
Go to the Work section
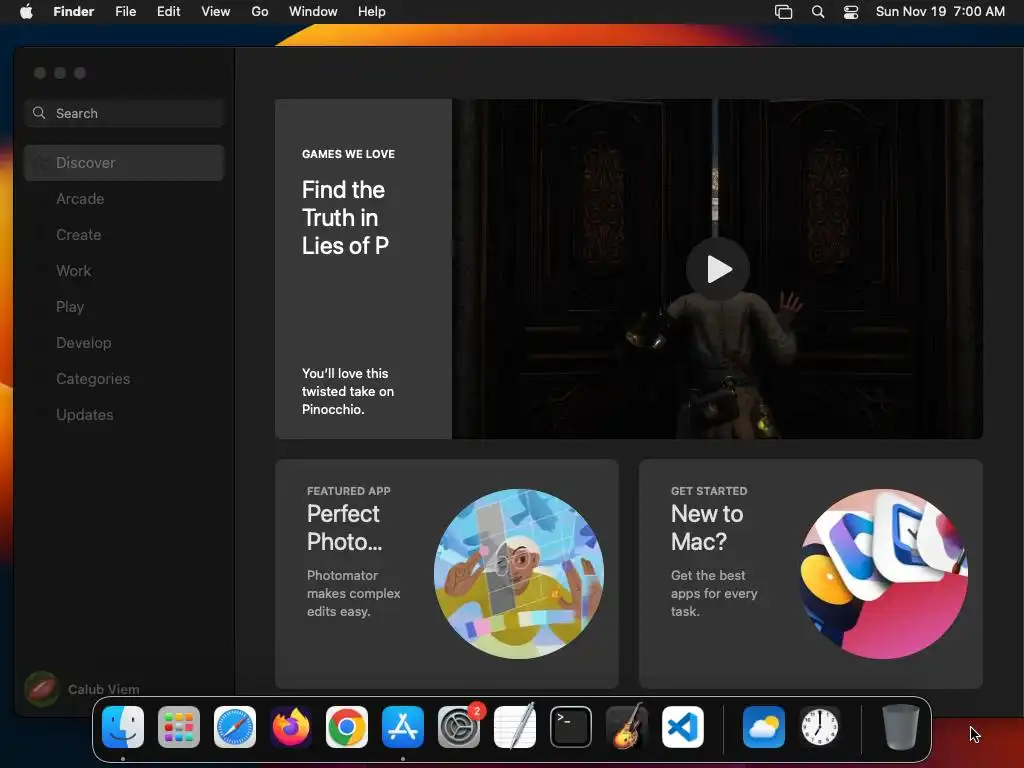tap(124, 270)
